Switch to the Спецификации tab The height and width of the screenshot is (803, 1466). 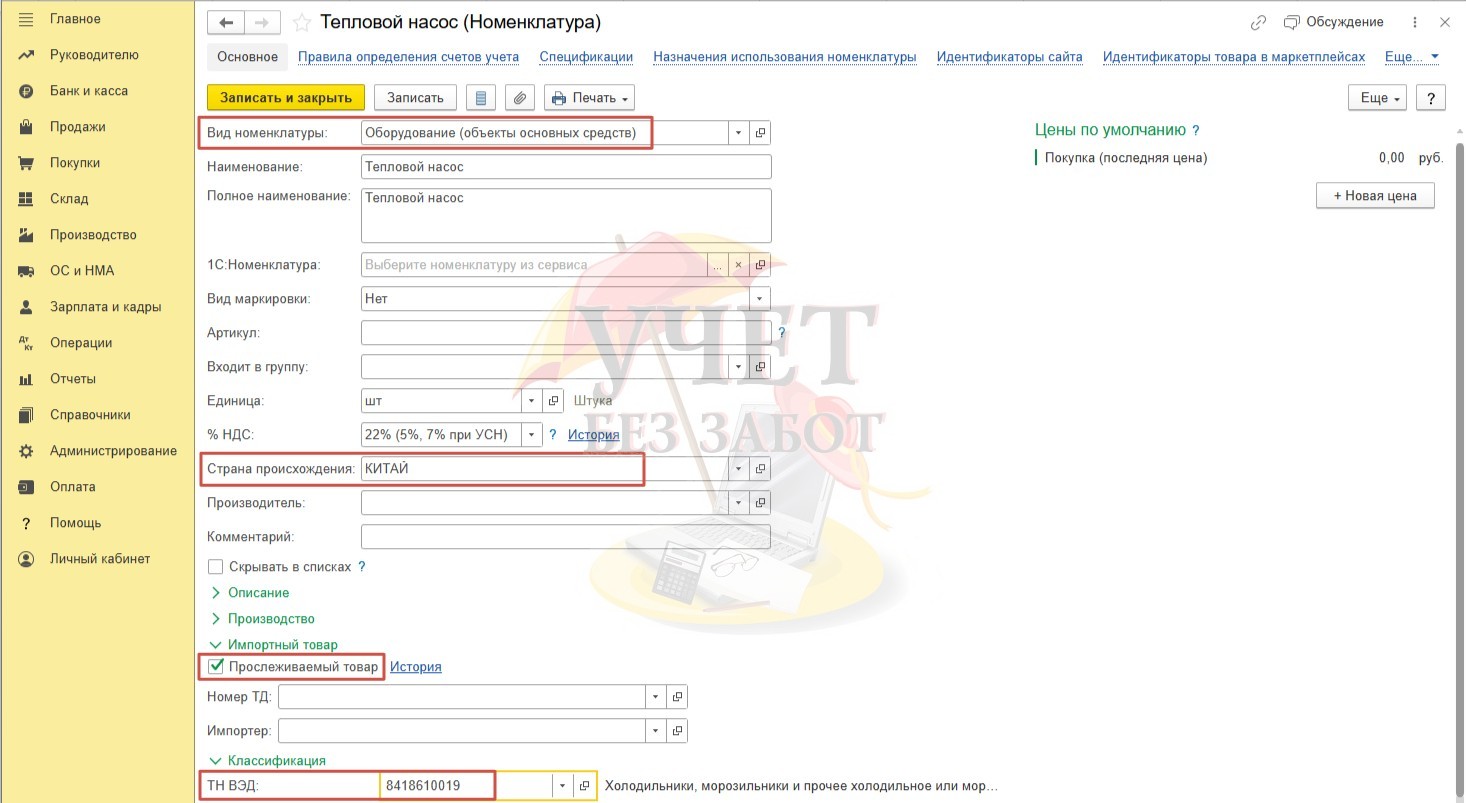click(x=586, y=57)
